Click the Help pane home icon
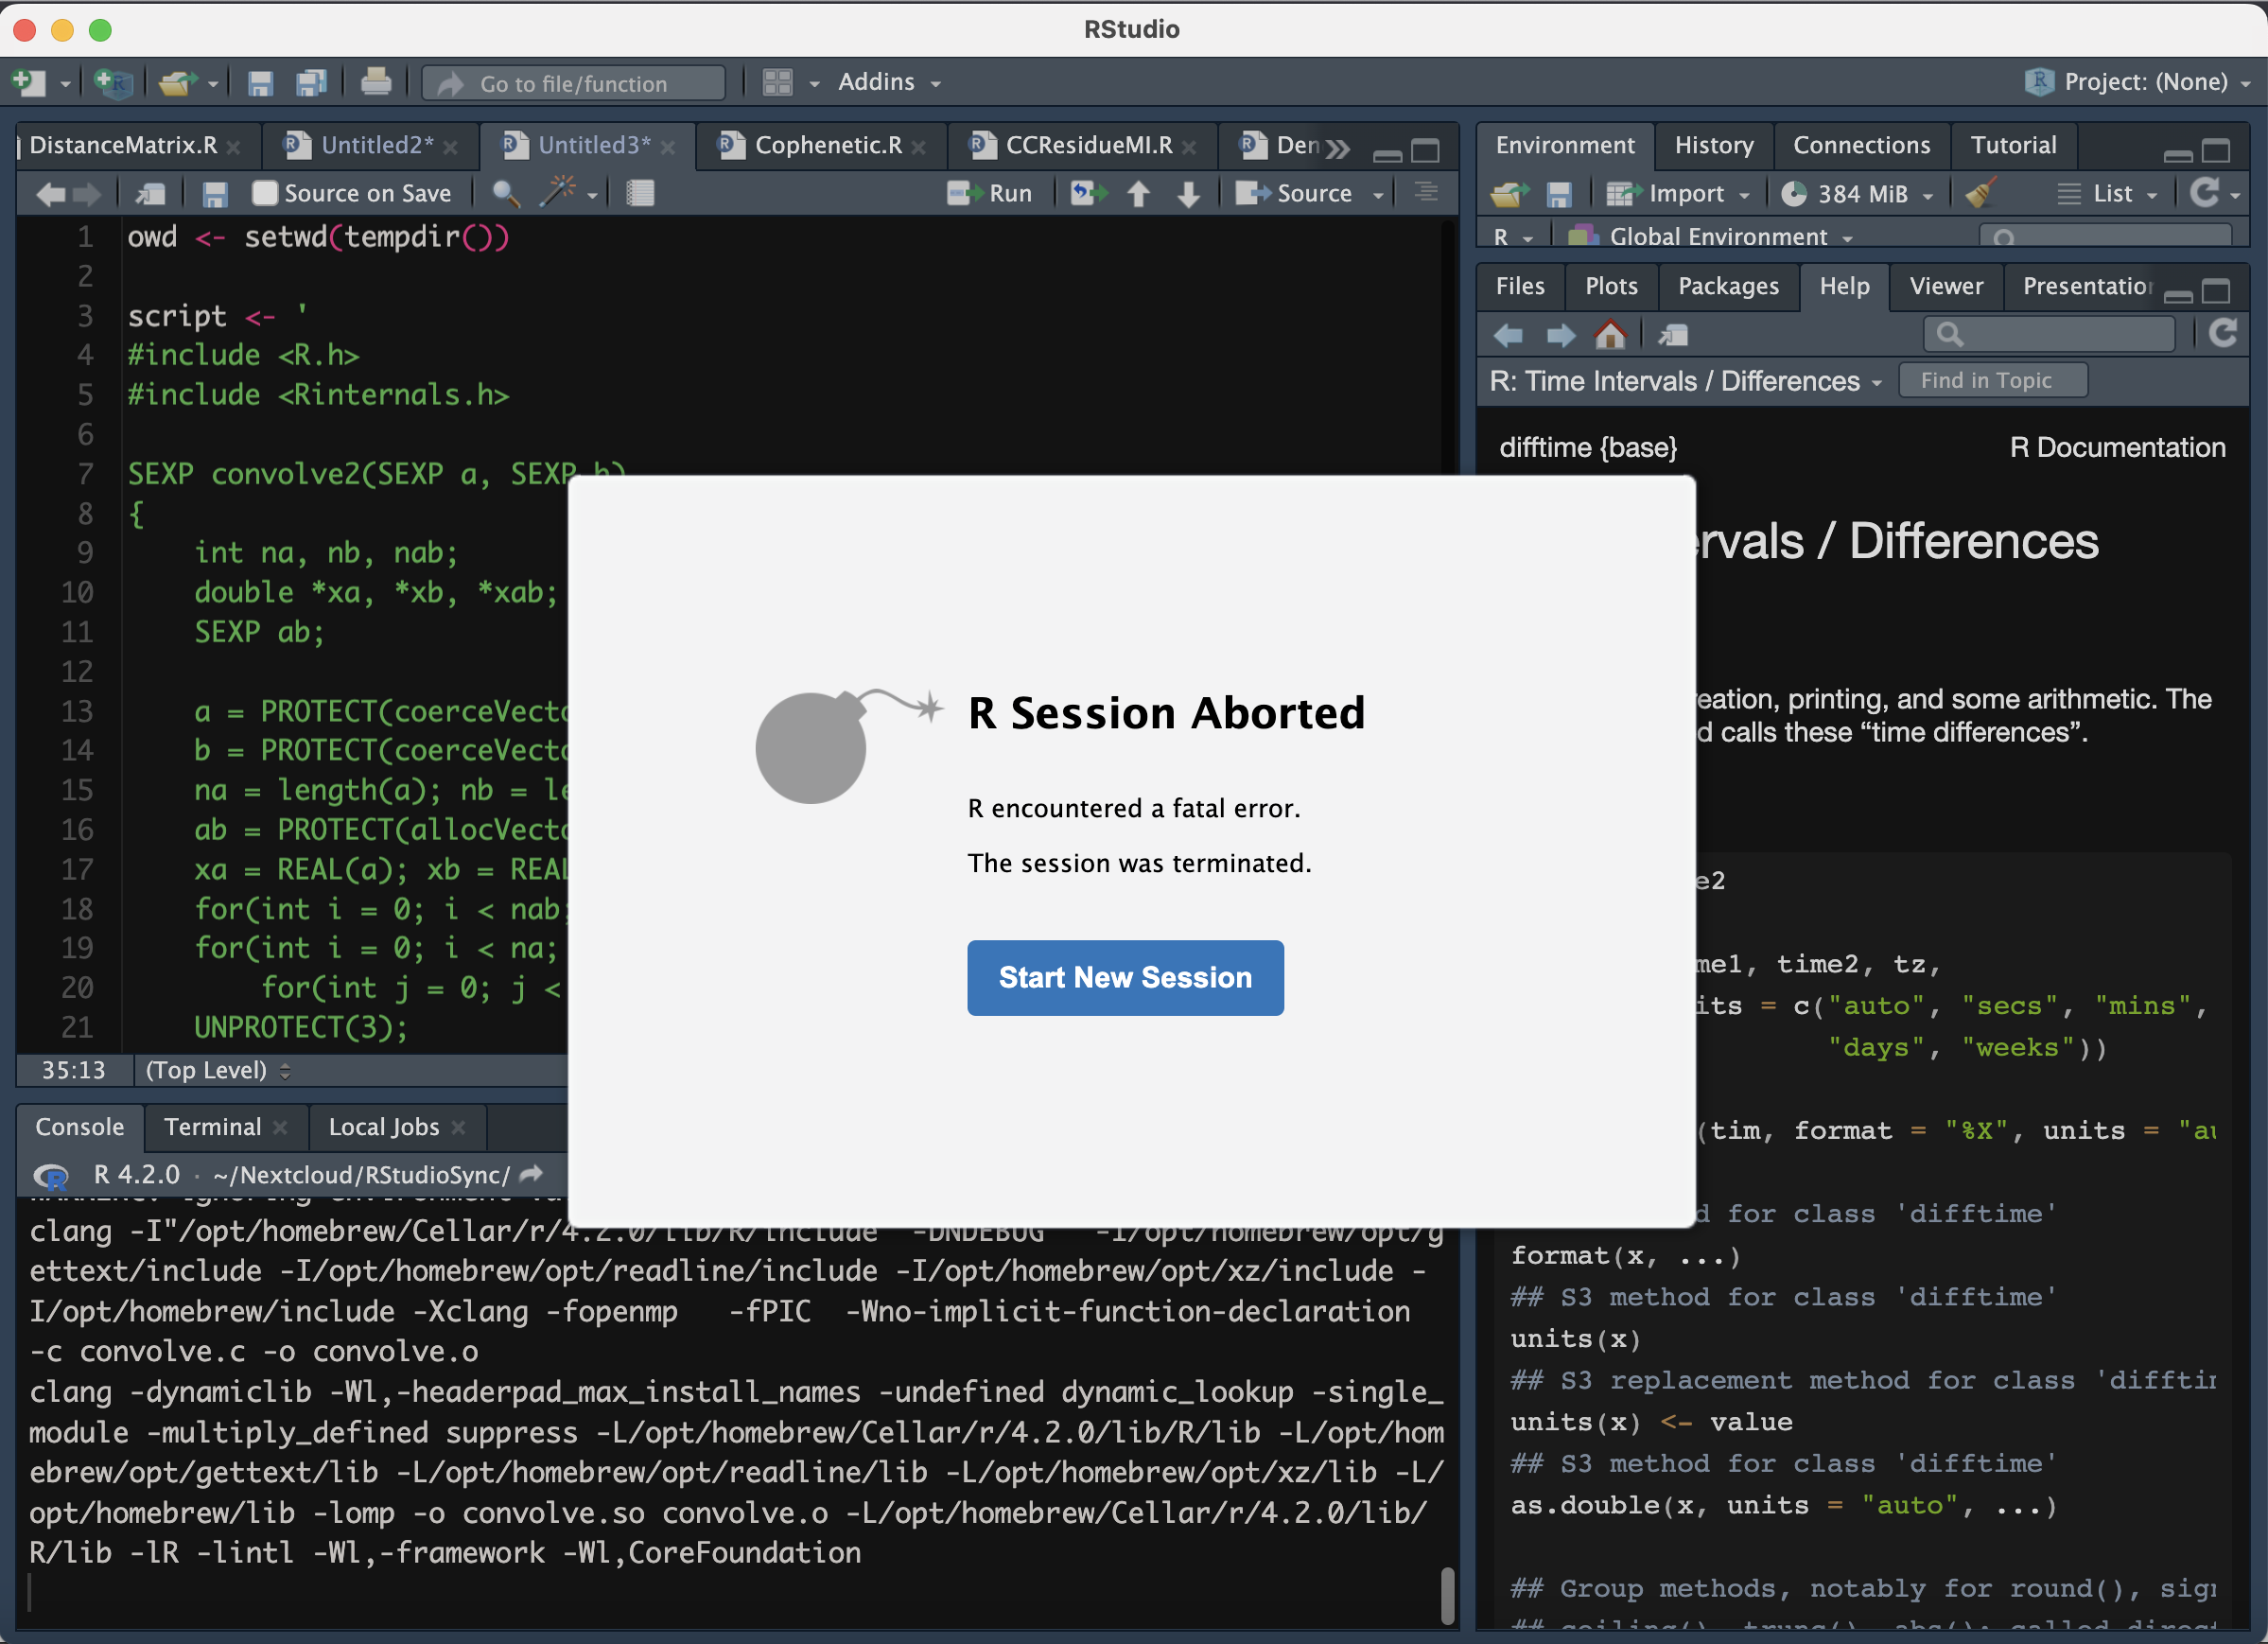Screen dimensions: 2268x1644 pyautogui.click(x=1611, y=335)
